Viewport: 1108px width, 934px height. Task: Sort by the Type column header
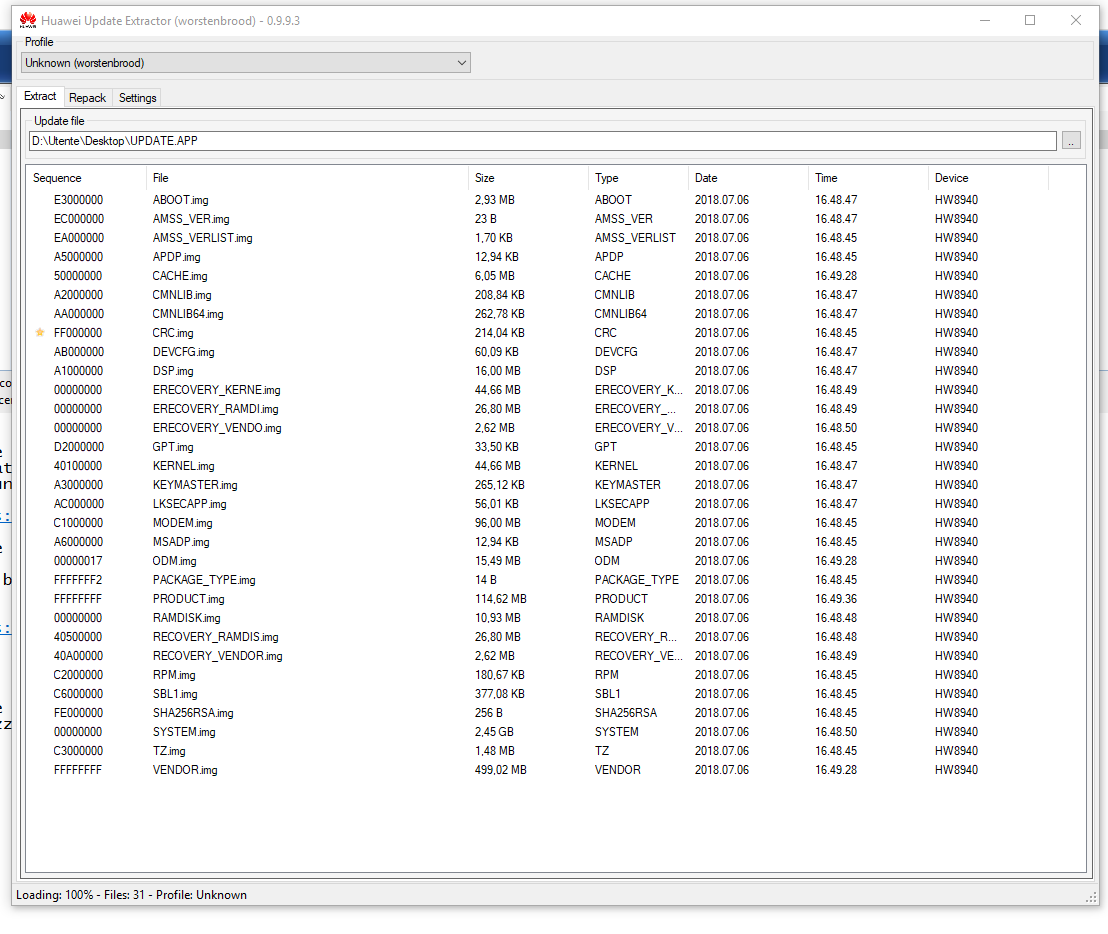(x=638, y=178)
